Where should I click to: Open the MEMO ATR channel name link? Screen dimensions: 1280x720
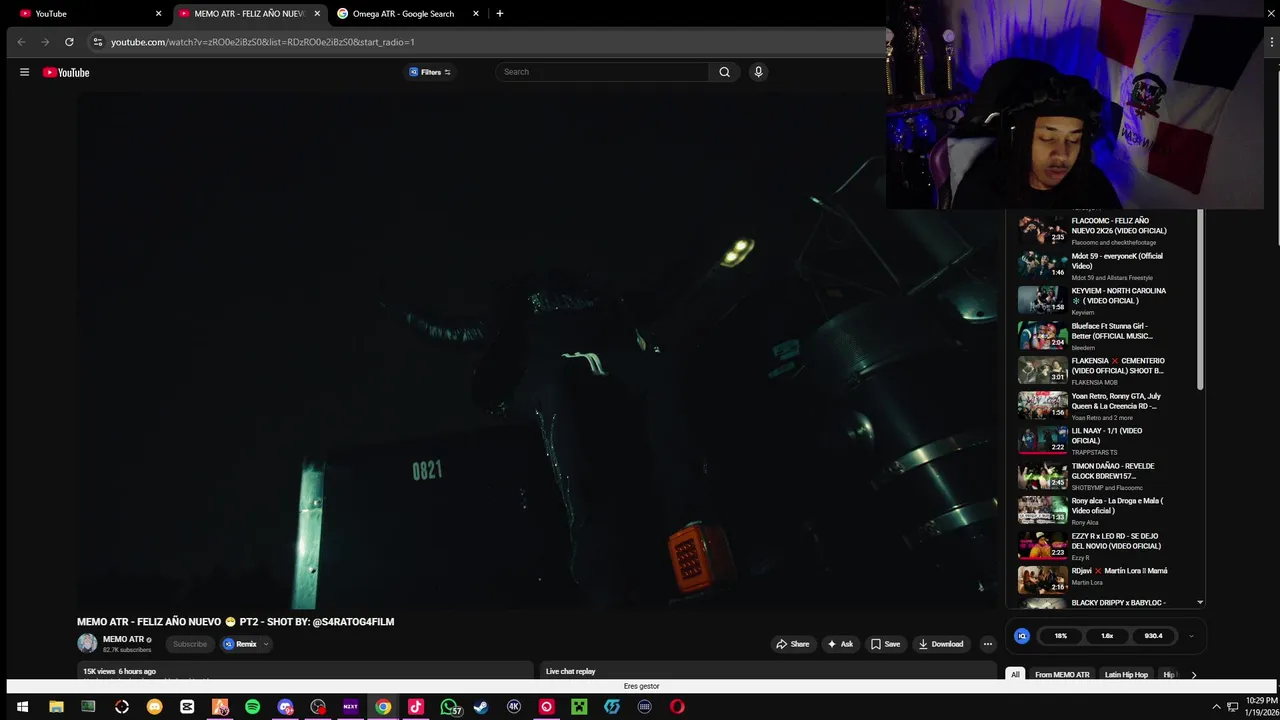click(123, 639)
